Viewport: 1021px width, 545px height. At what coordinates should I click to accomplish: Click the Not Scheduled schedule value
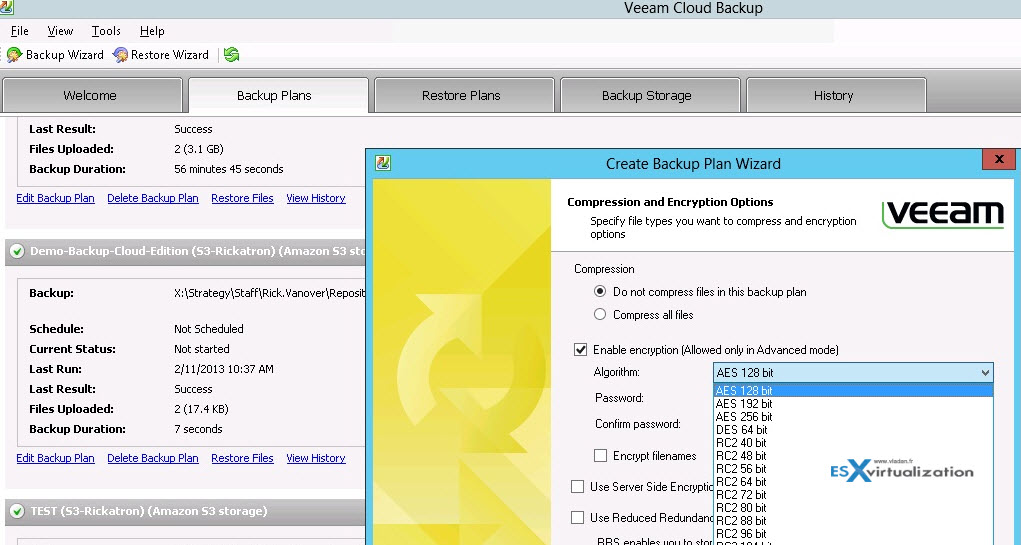[x=209, y=329]
